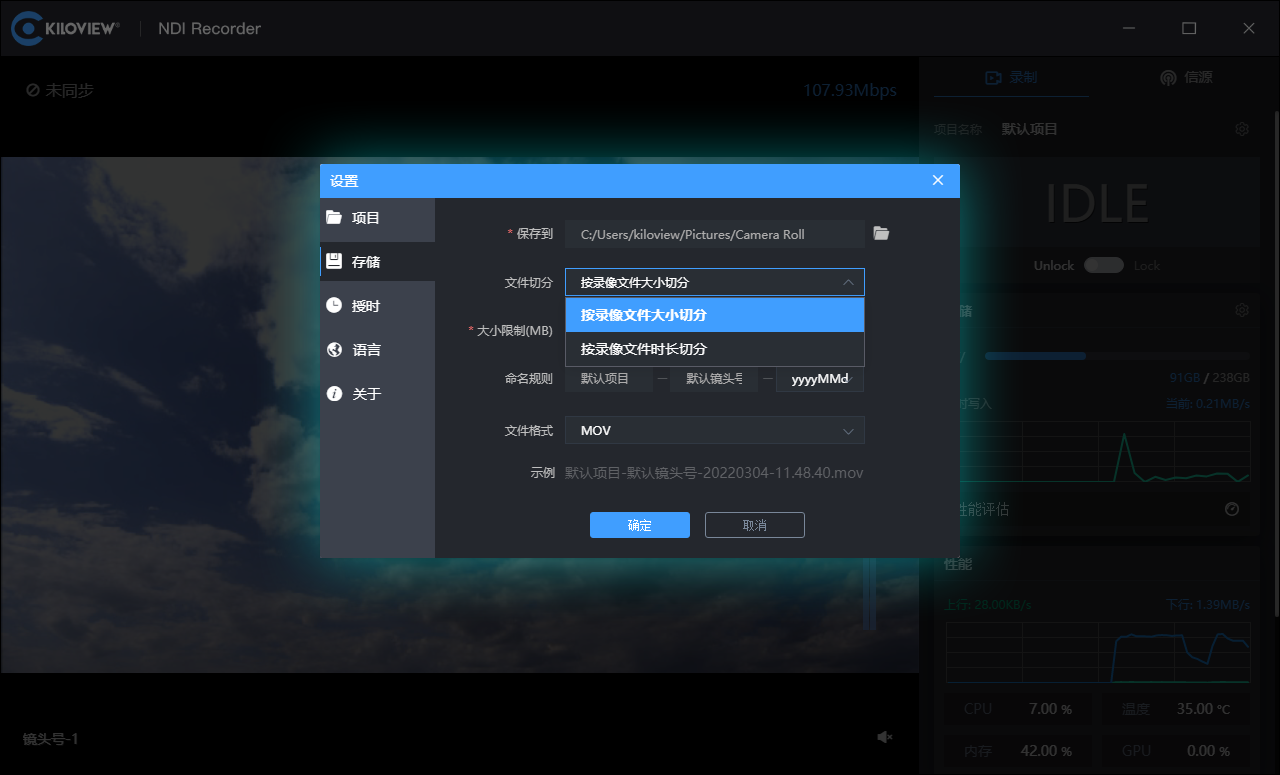The height and width of the screenshot is (775, 1280).
Task: Open the 关于 section
Action: click(377, 394)
